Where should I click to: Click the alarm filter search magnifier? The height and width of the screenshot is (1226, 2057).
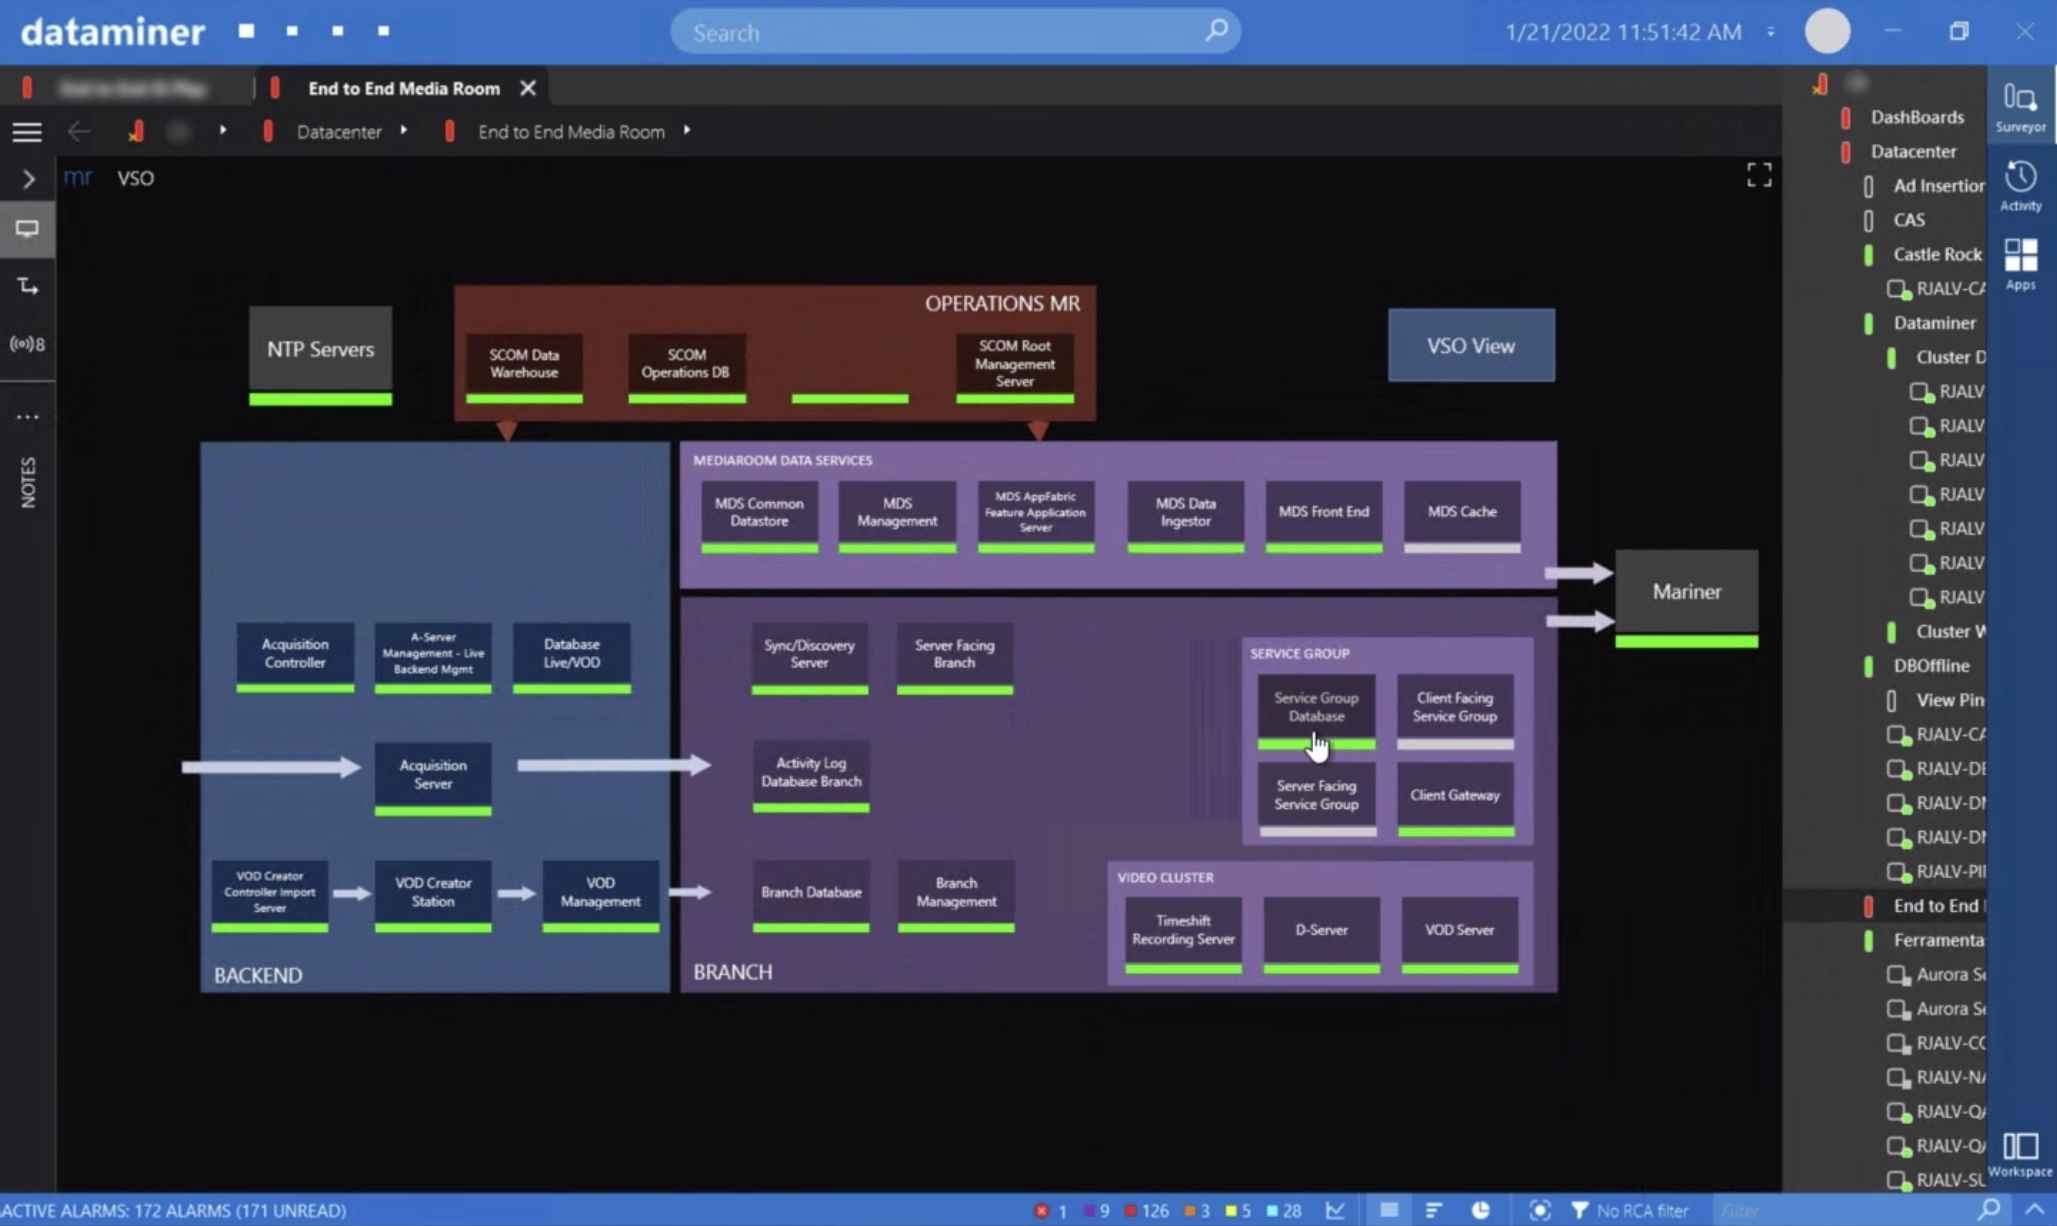(x=1989, y=1209)
